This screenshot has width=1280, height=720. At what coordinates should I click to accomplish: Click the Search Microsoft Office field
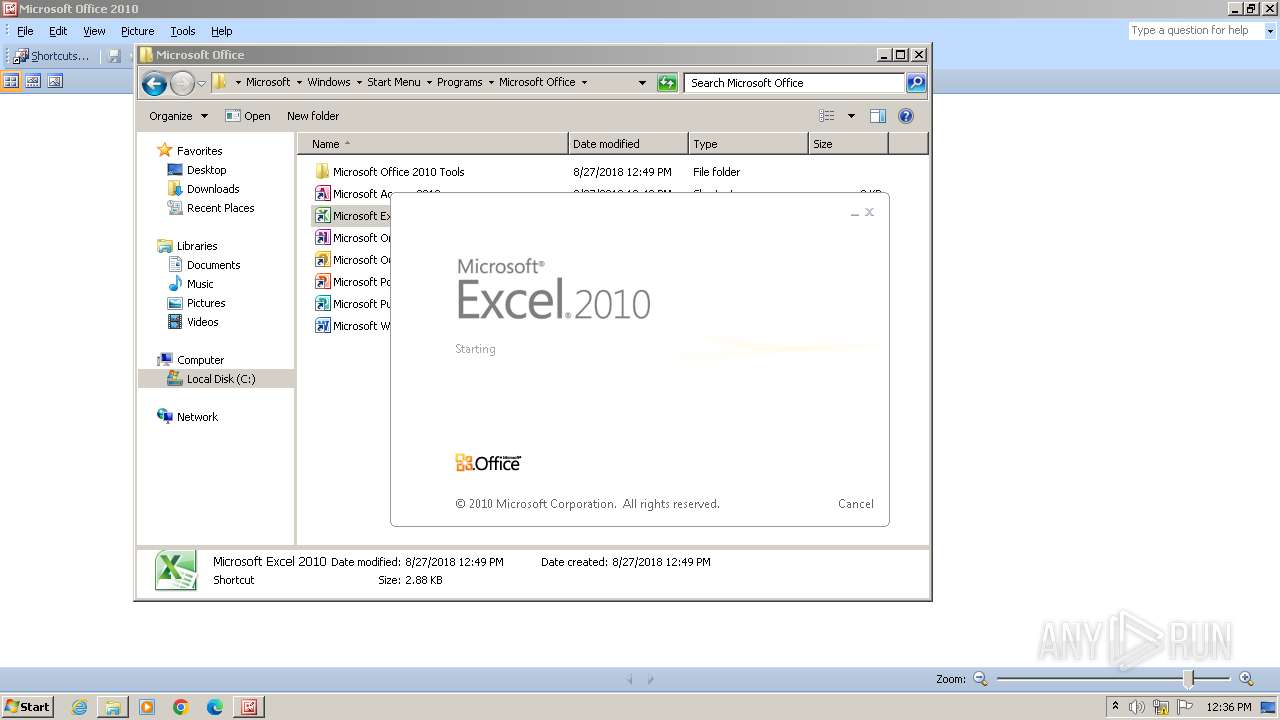[x=795, y=83]
